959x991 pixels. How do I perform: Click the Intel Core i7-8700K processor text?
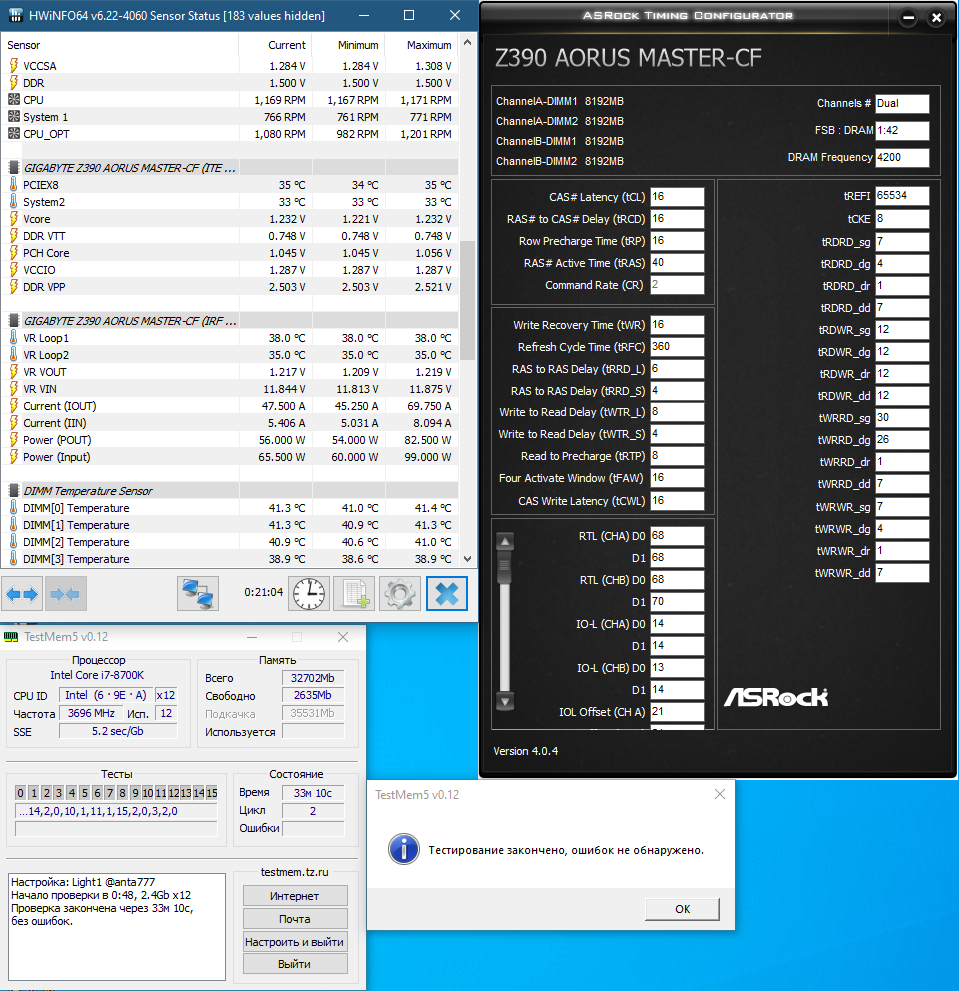click(97, 675)
